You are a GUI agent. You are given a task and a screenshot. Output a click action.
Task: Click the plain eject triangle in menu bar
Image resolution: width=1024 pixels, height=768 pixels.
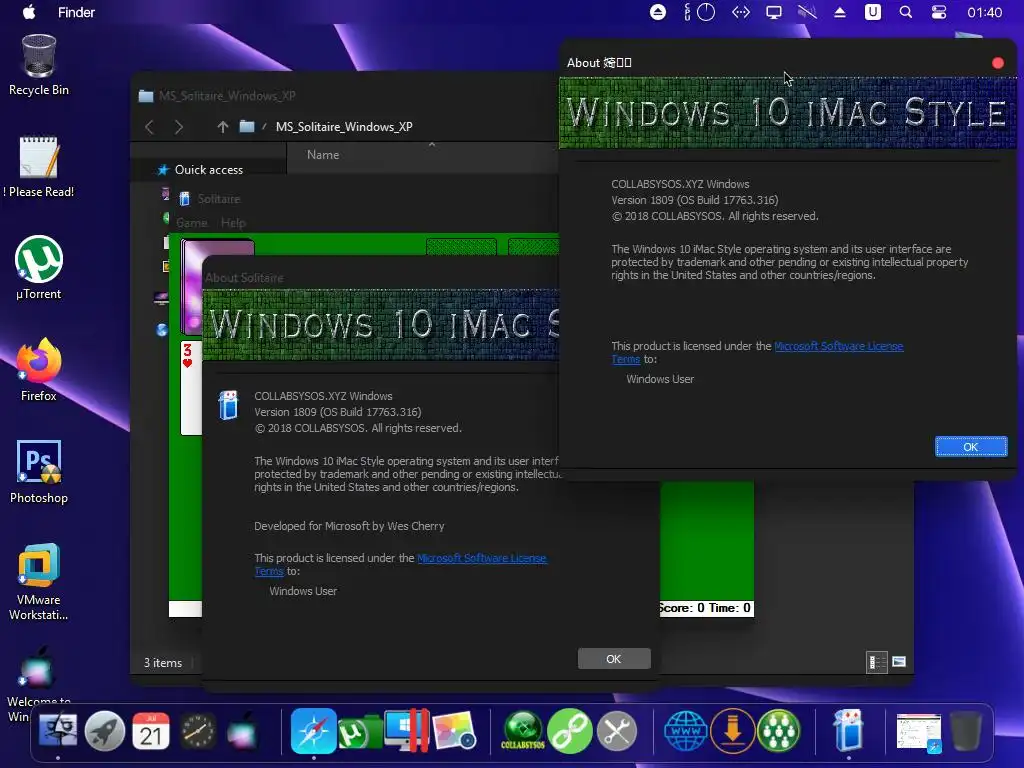(x=840, y=12)
